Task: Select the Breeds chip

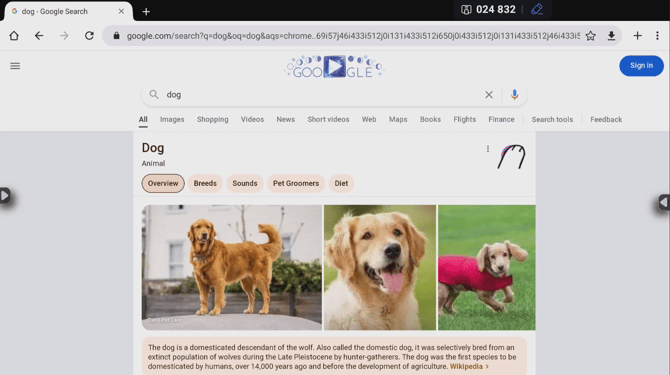Action: [205, 183]
